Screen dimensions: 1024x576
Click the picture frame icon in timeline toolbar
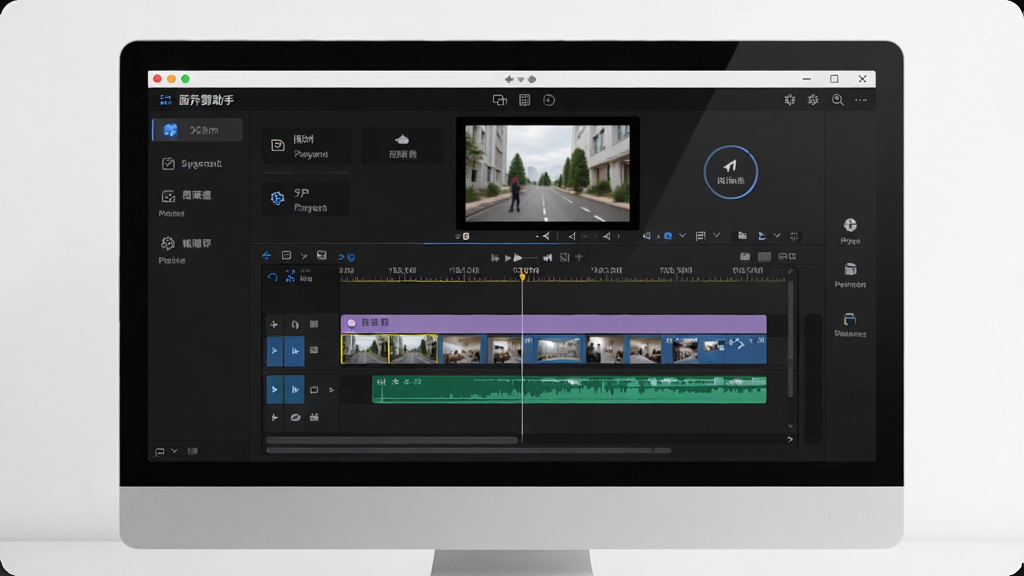[x=321, y=255]
